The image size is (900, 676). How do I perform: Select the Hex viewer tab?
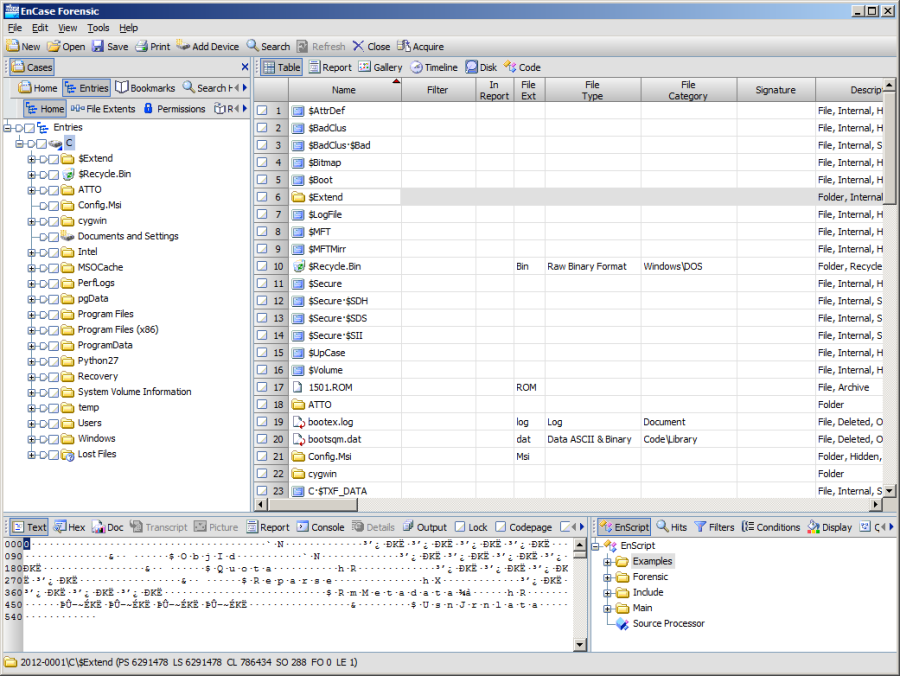click(x=60, y=527)
